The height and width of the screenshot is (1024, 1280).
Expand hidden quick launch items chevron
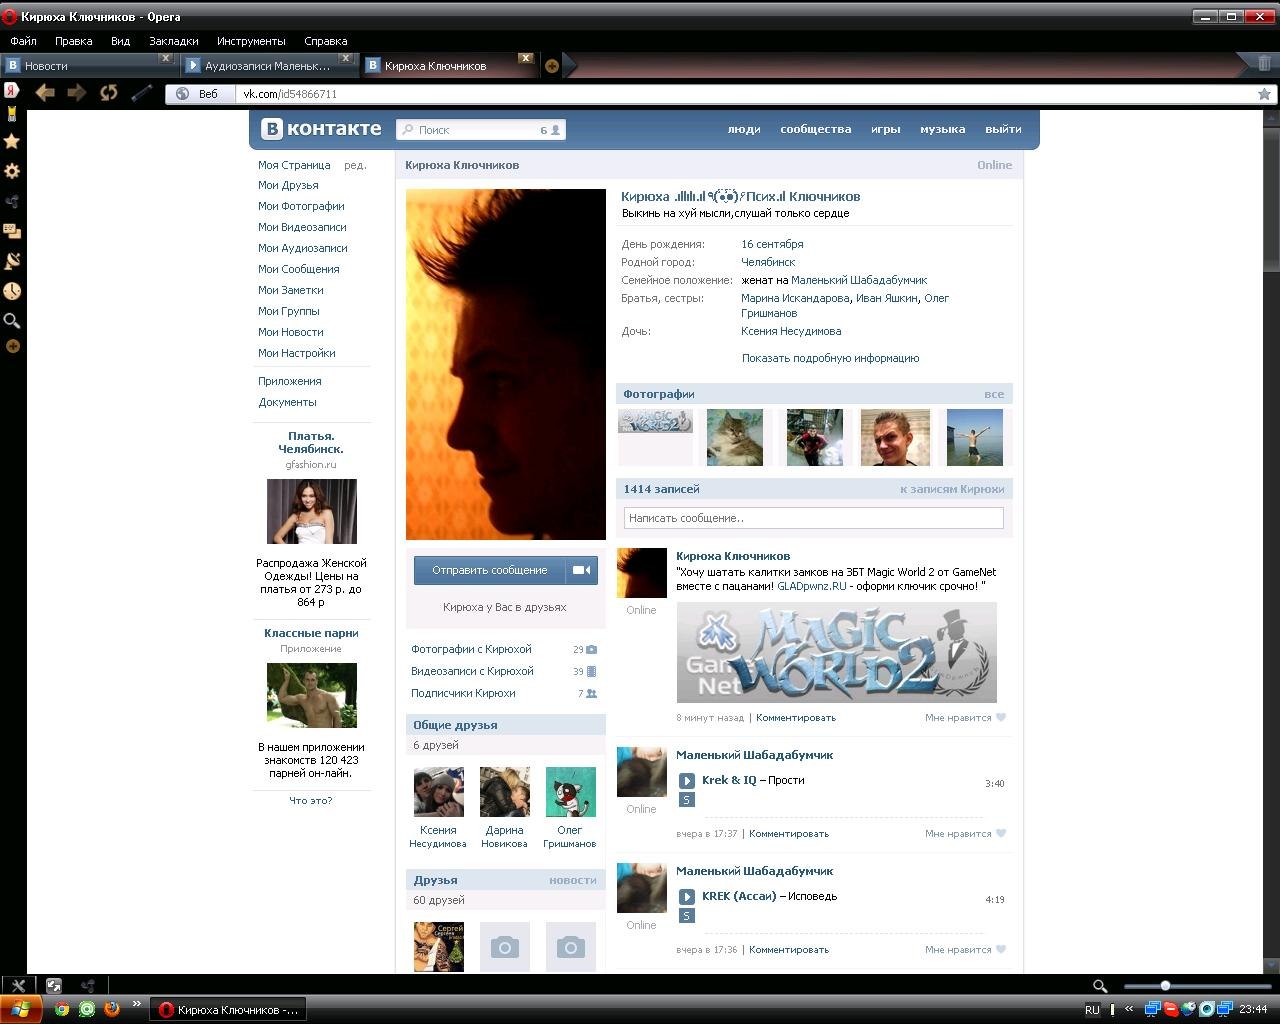tap(137, 1005)
